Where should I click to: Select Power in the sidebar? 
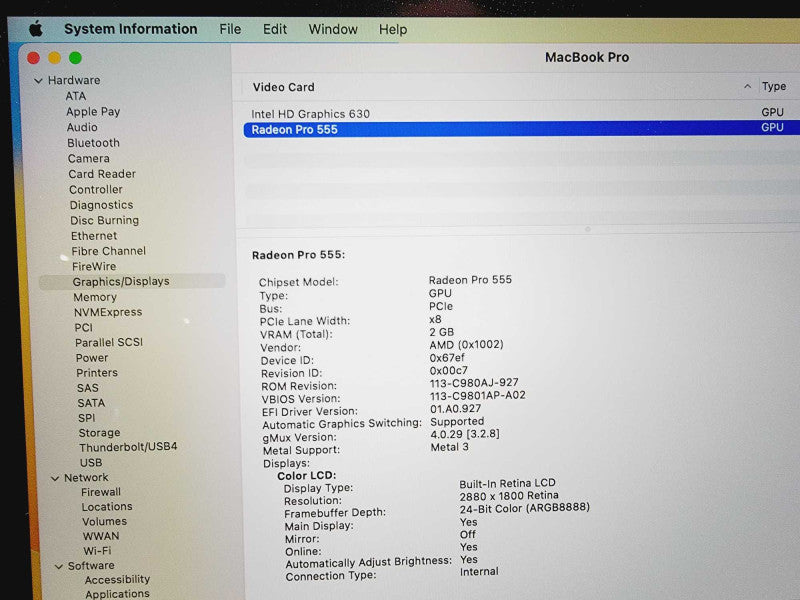(x=92, y=358)
